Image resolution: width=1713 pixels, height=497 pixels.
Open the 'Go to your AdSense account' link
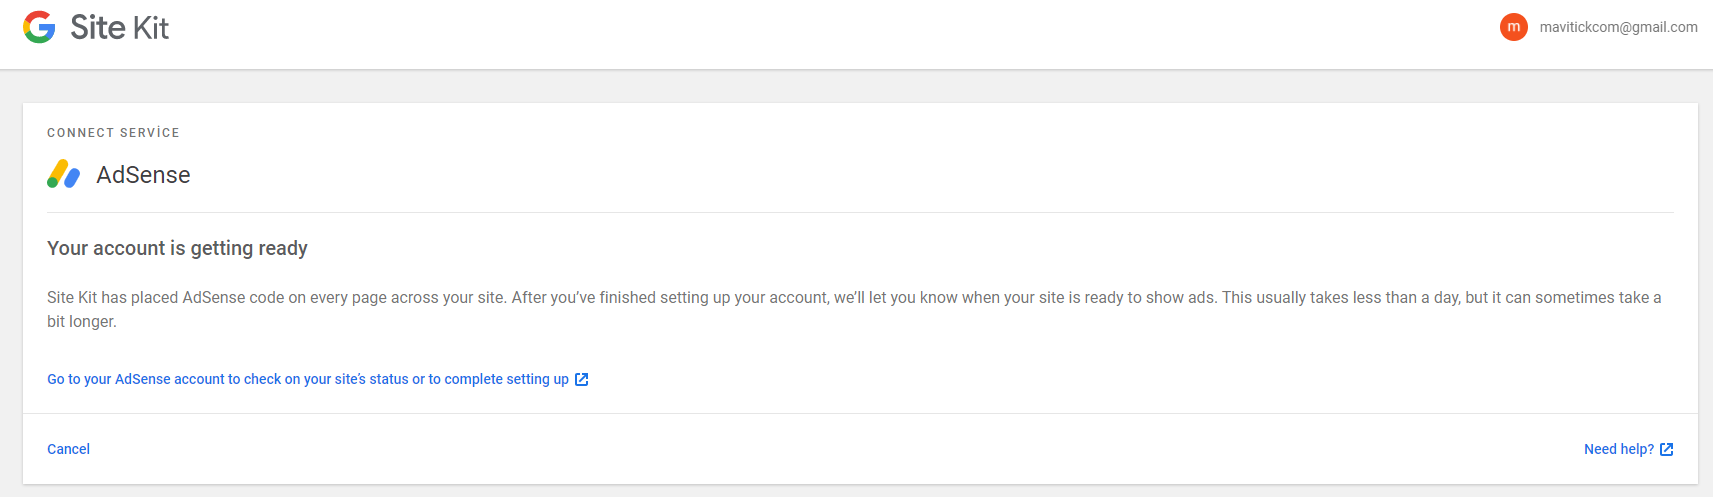pyautogui.click(x=317, y=379)
